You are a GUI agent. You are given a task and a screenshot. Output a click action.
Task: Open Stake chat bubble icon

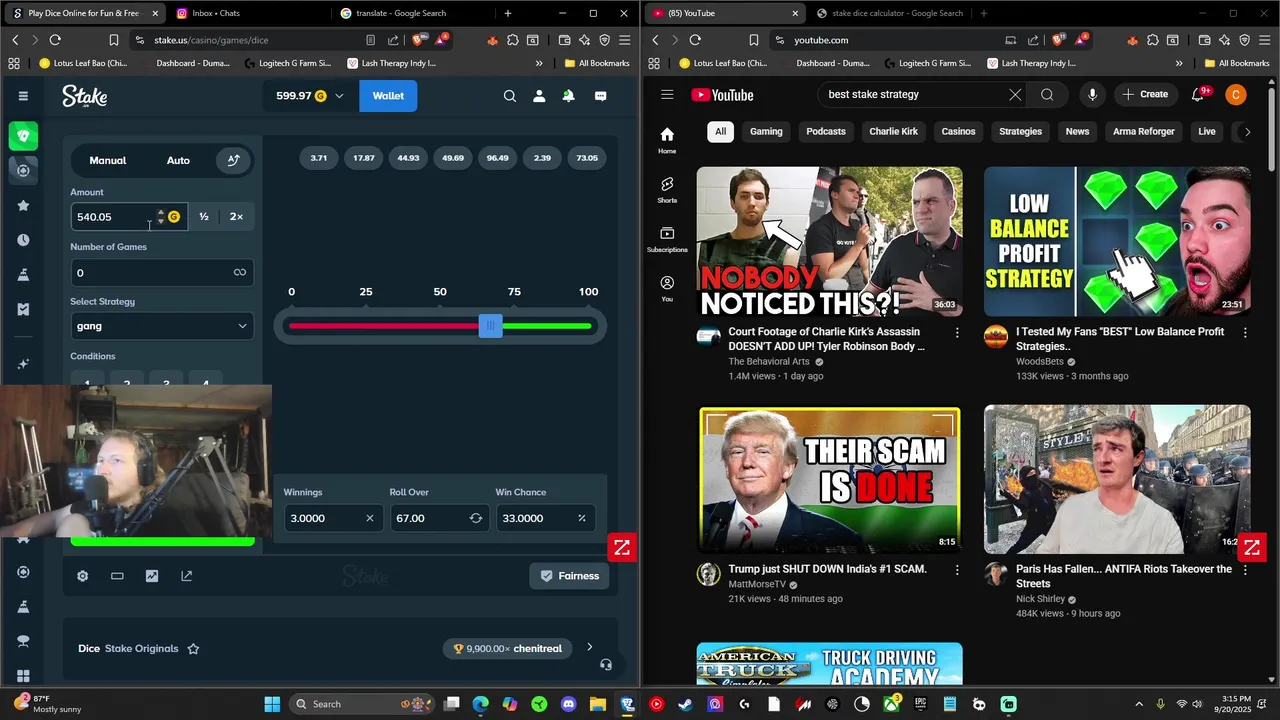click(x=600, y=96)
